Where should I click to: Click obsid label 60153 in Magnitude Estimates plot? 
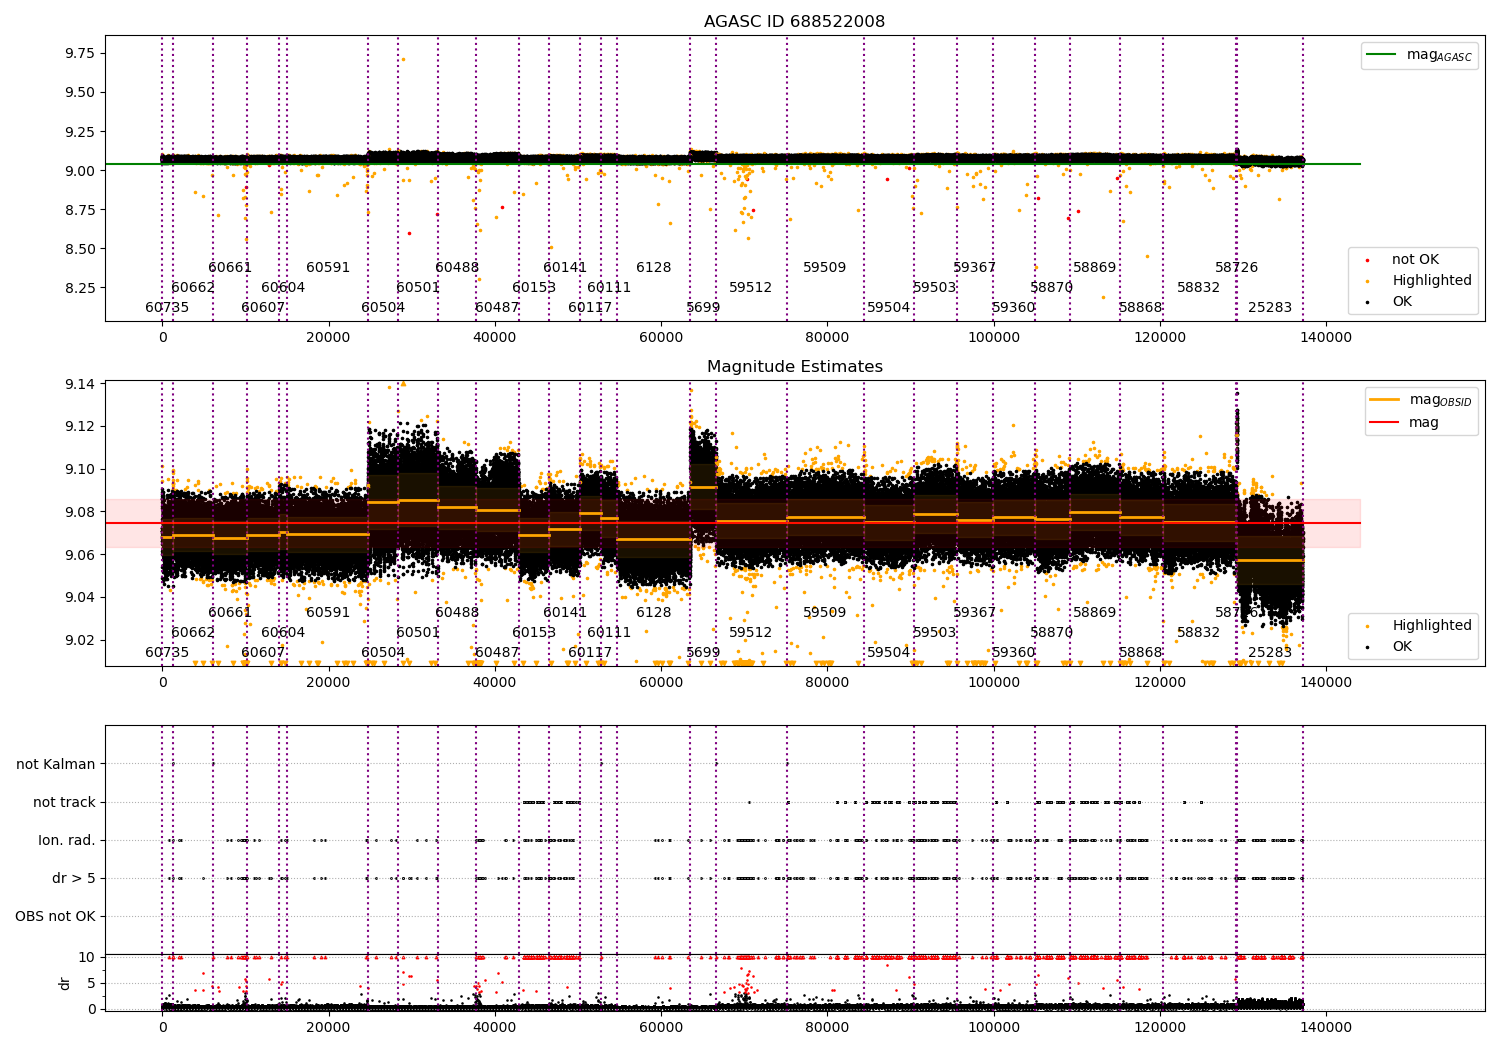534,633
